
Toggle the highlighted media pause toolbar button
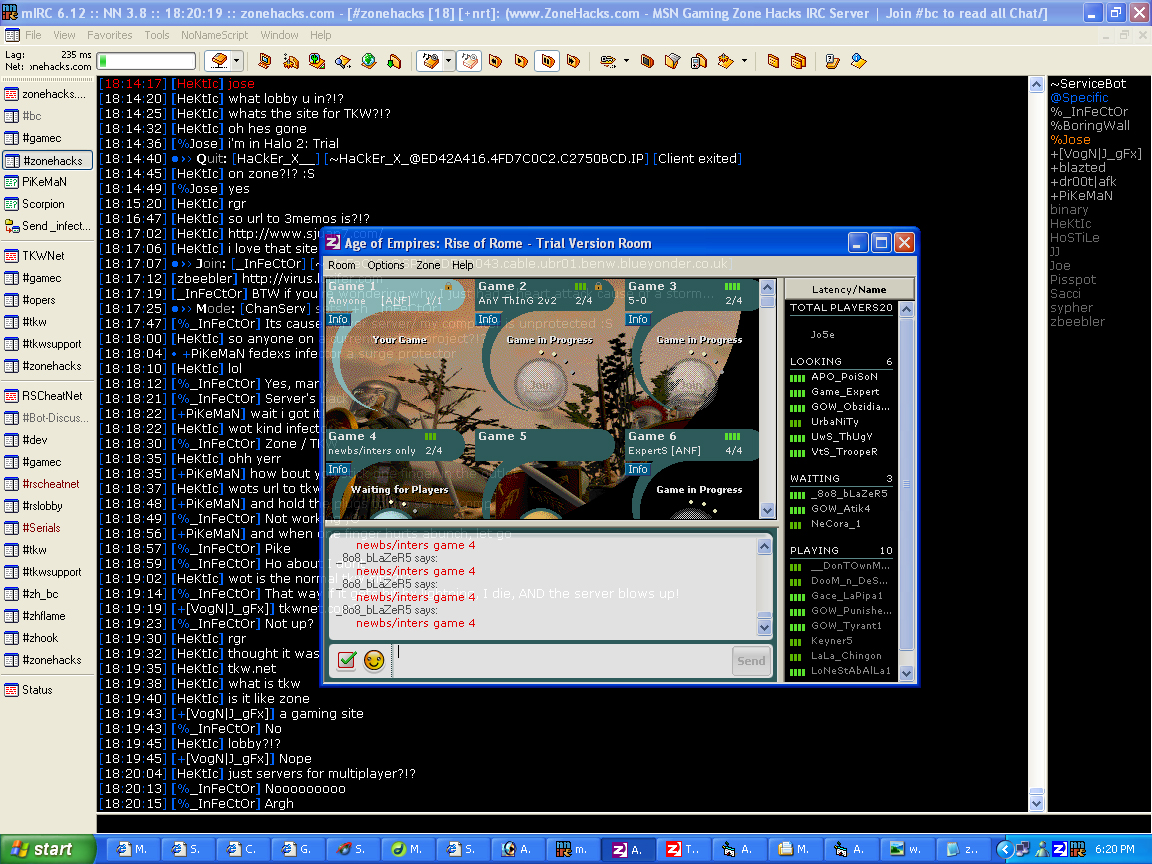coord(547,61)
